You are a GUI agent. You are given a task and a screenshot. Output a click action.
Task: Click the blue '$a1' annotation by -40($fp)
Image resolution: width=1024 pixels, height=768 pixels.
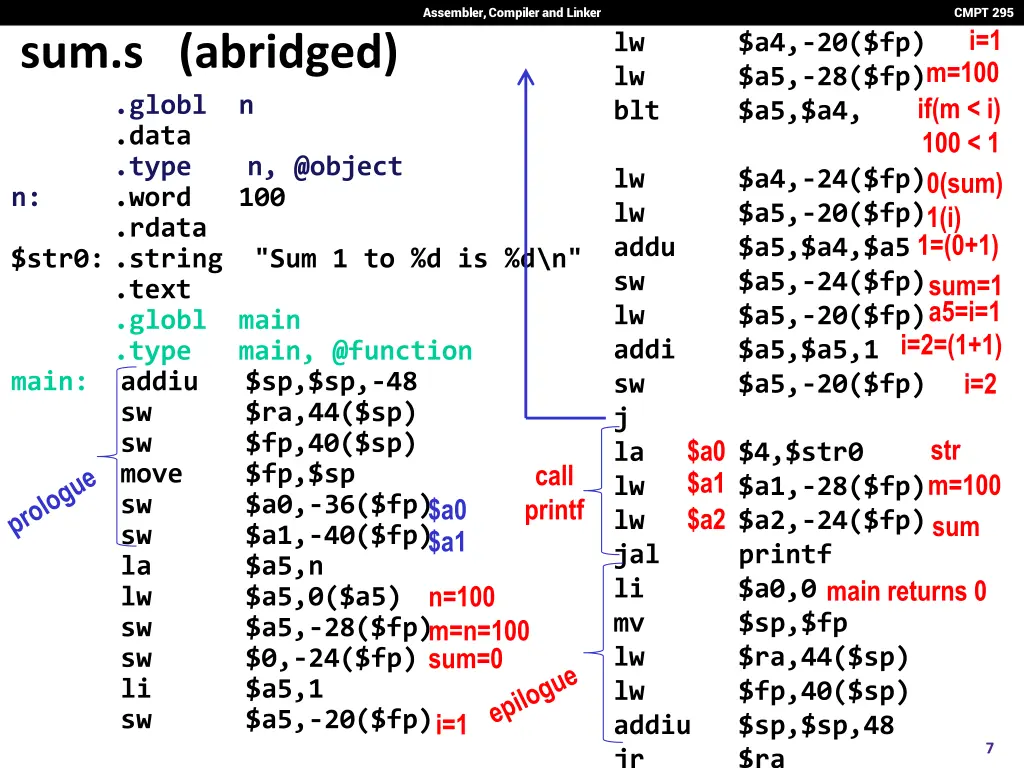tap(447, 542)
